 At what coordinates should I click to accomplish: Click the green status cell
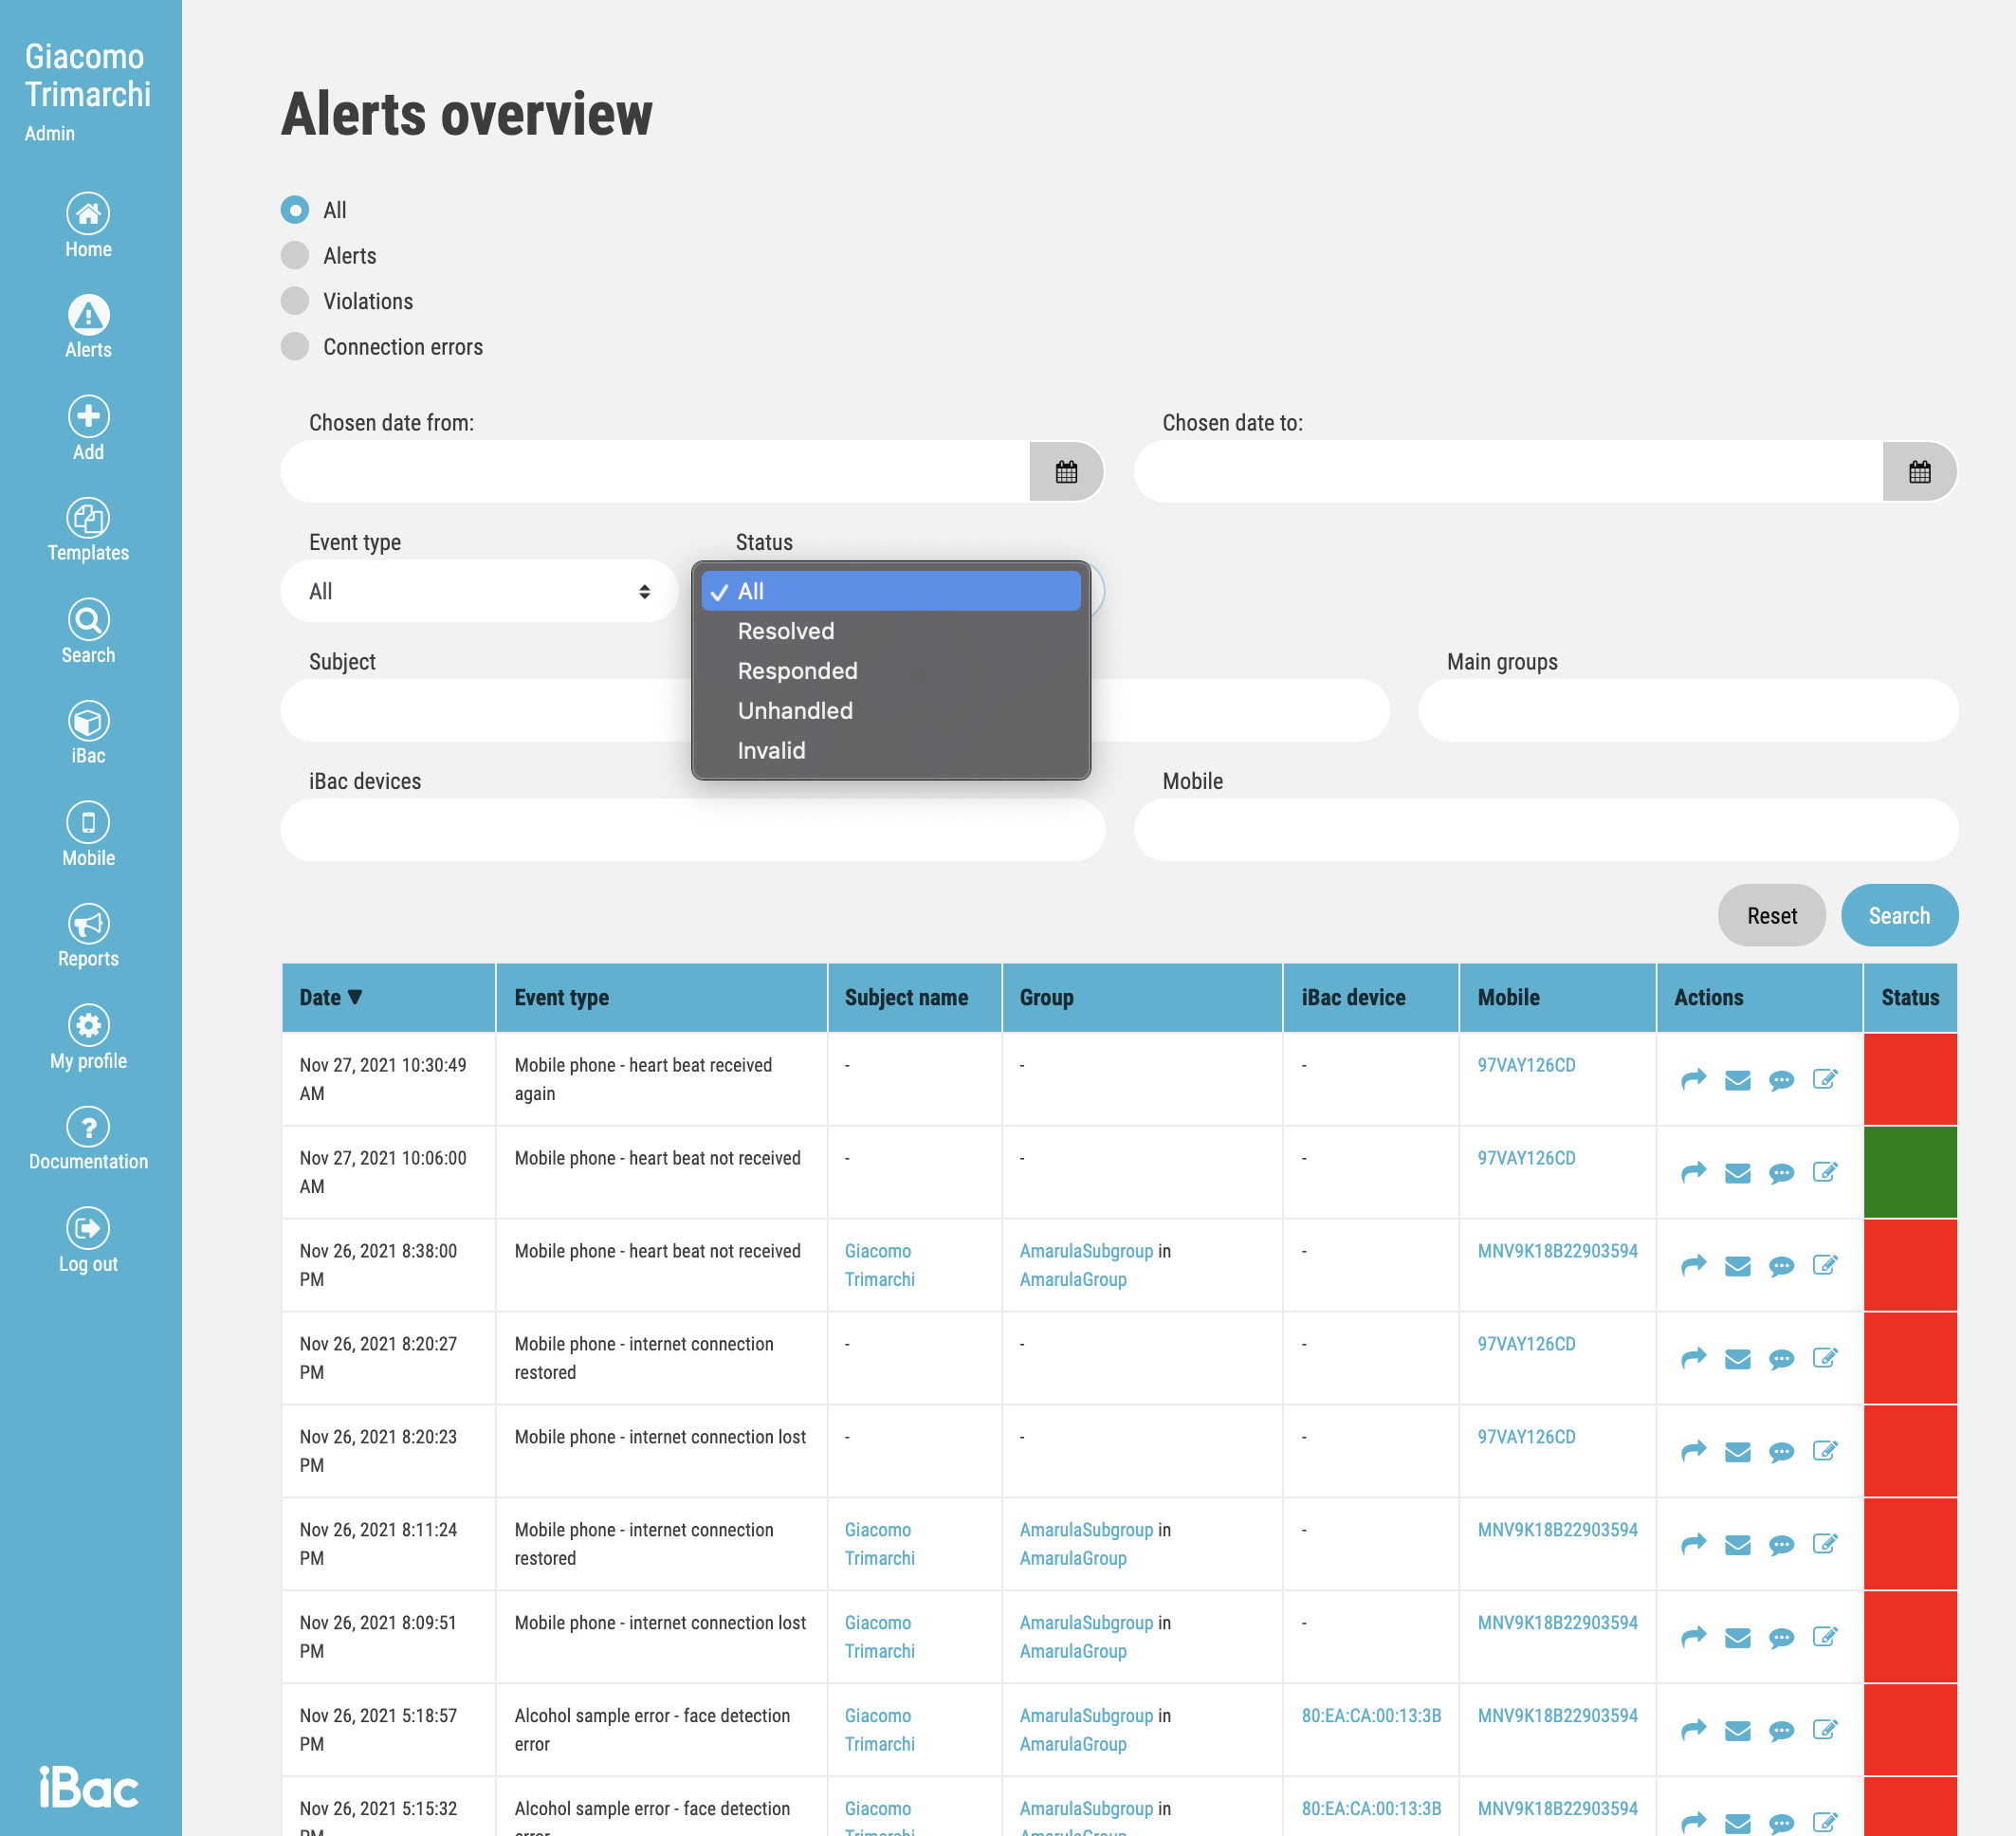(x=1909, y=1172)
